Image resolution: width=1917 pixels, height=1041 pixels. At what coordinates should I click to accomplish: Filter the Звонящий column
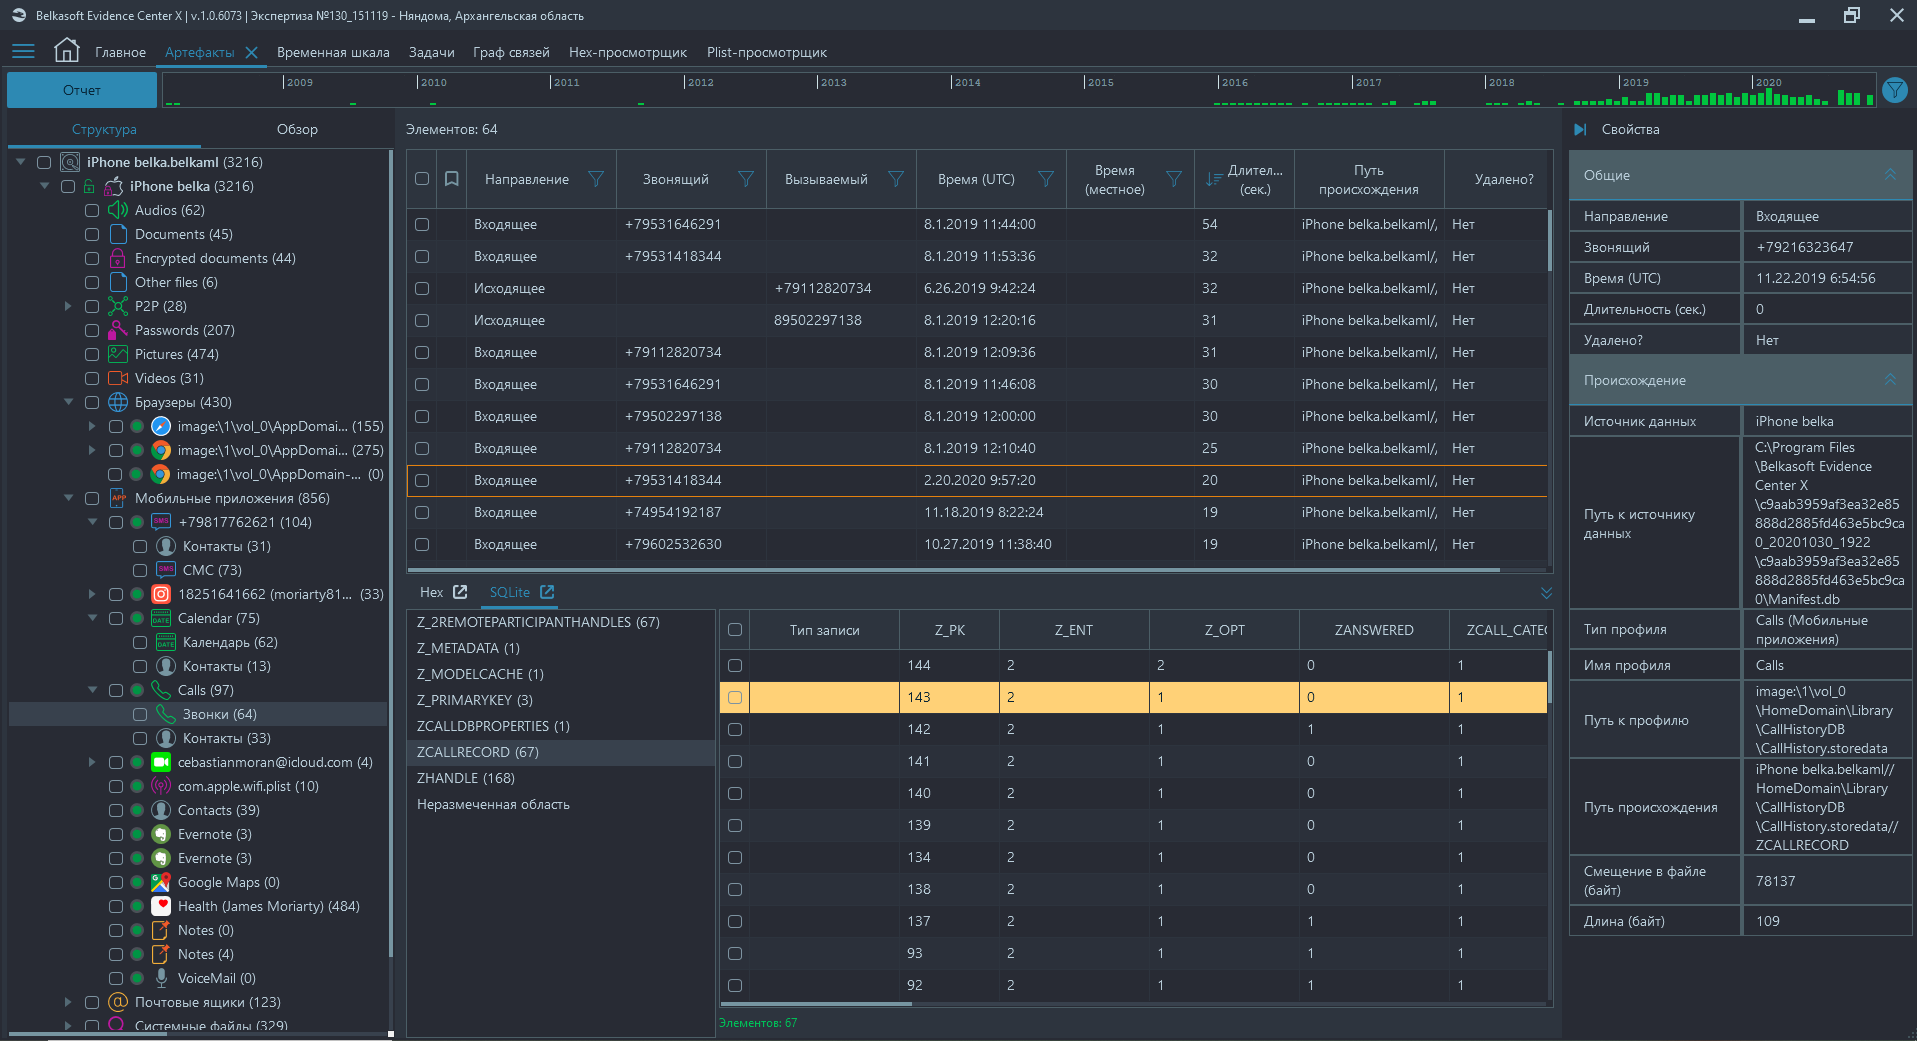(746, 179)
